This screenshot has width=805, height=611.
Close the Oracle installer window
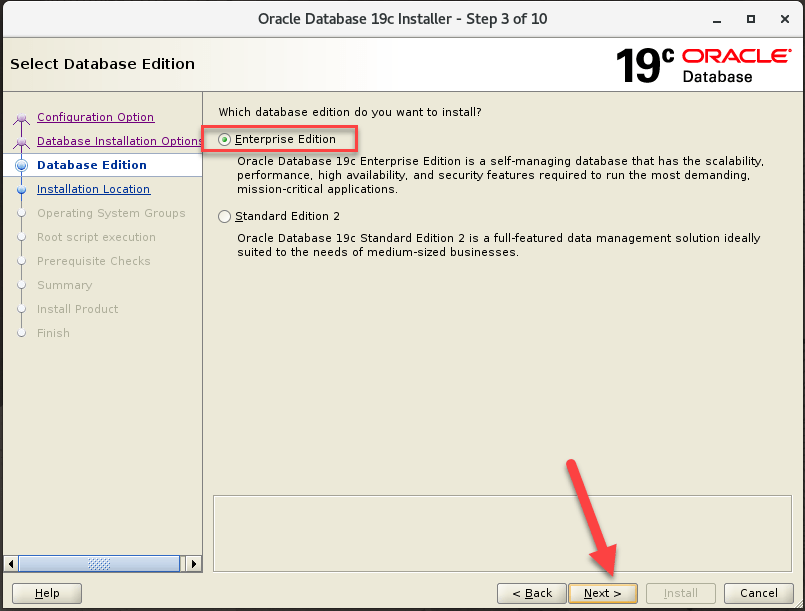tap(784, 20)
